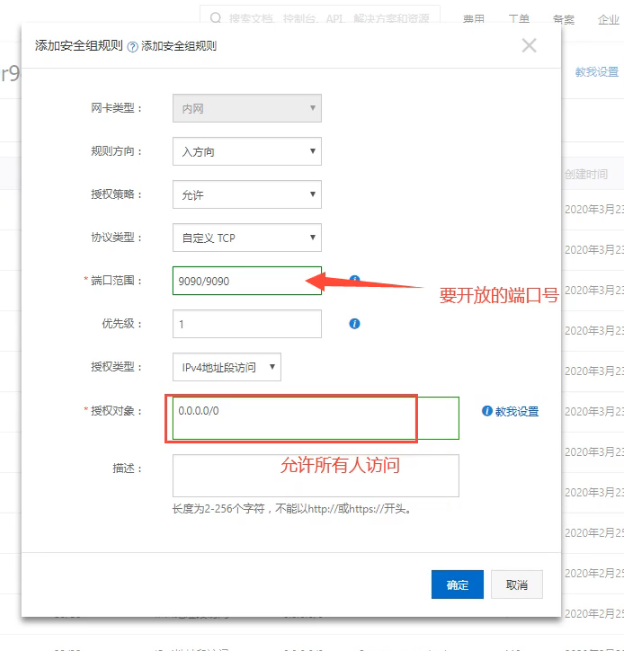Focus the 端口范围 field with 9090/9090
The height and width of the screenshot is (651, 624).
click(247, 281)
